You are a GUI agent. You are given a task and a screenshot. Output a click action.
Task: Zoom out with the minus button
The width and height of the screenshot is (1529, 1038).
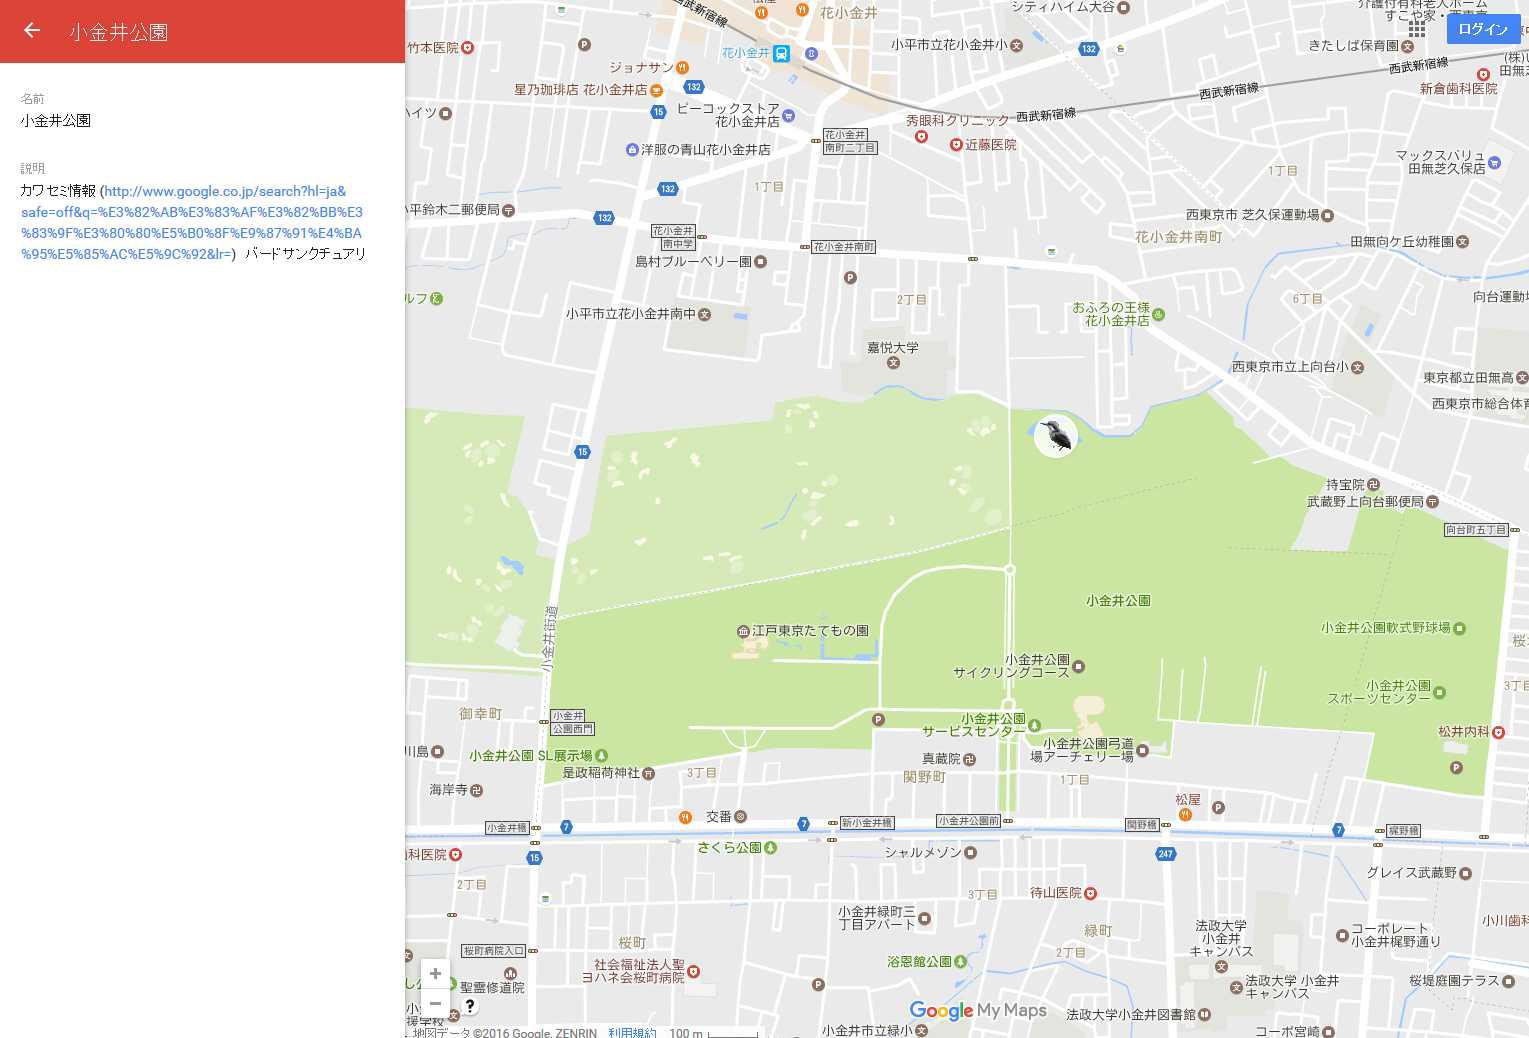(435, 1003)
